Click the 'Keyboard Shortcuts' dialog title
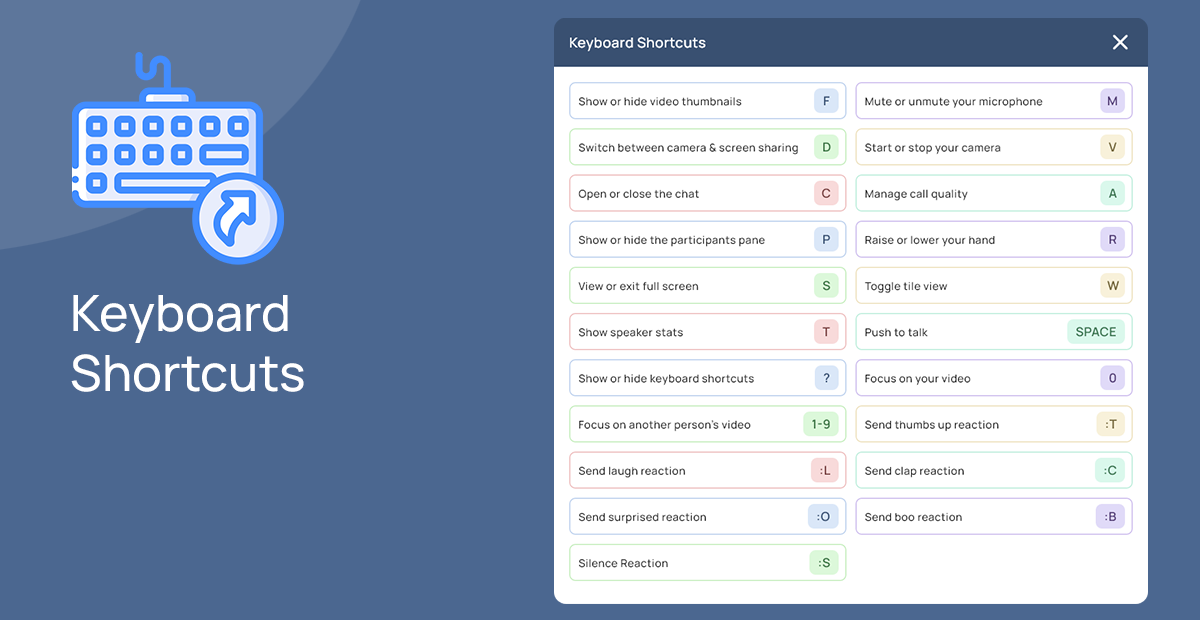 [637, 43]
